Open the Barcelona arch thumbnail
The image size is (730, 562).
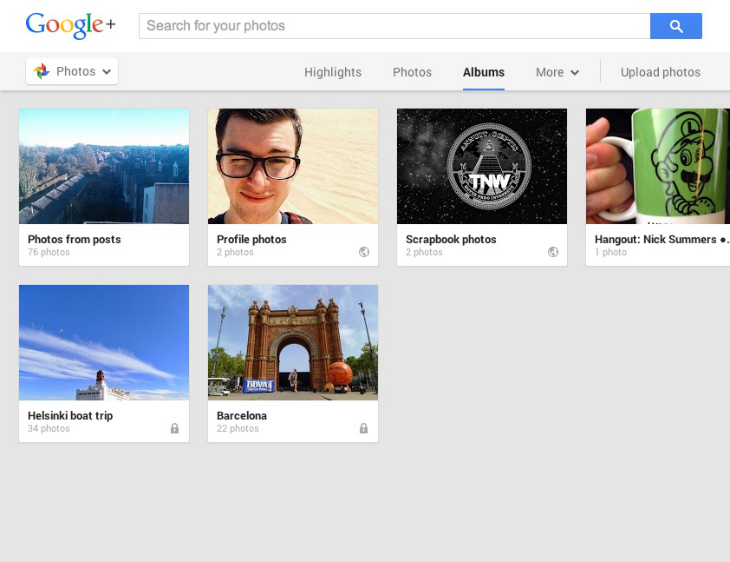tap(293, 343)
